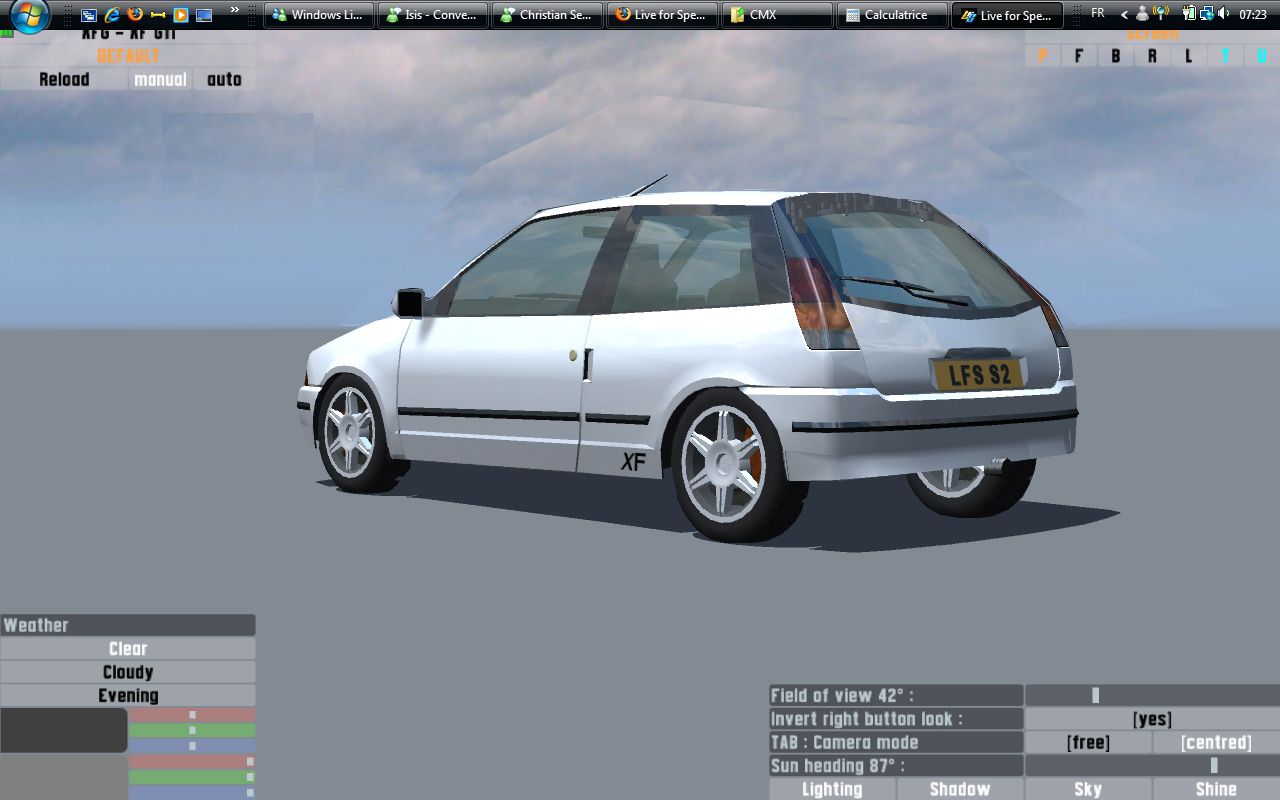Select screen option B
Screen dimensions: 1280x800
click(x=1116, y=56)
